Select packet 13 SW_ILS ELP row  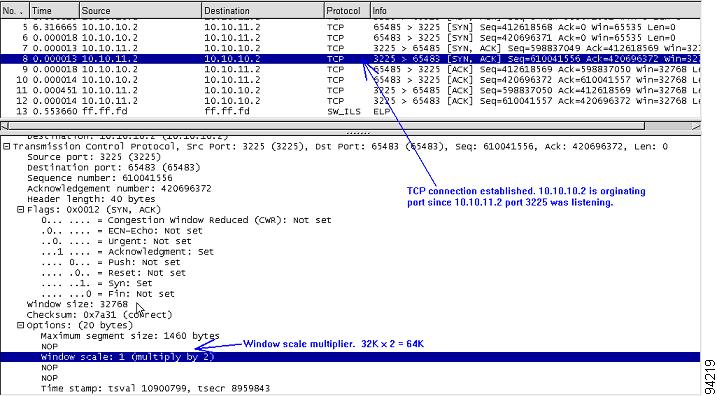[x=350, y=112]
